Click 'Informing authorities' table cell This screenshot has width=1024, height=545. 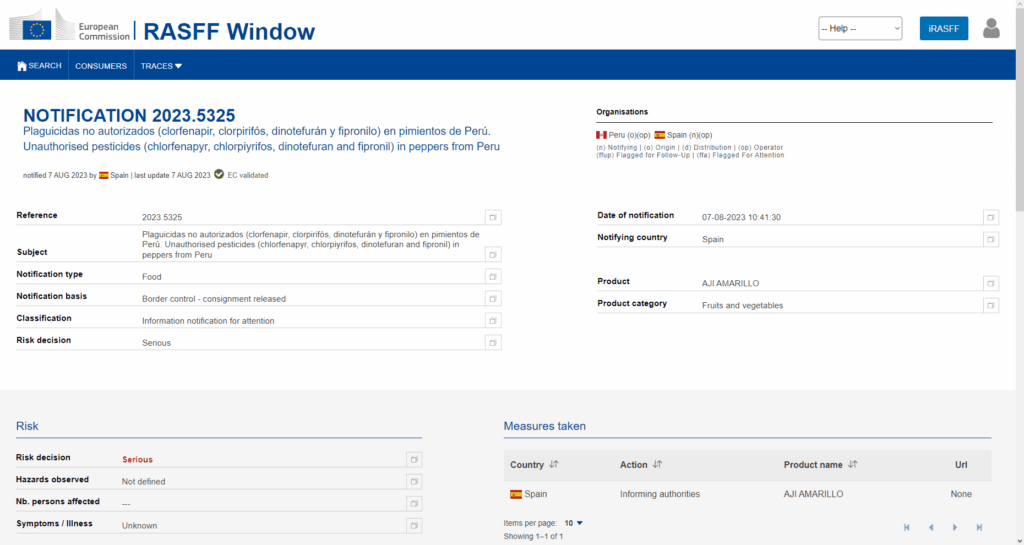(x=660, y=494)
